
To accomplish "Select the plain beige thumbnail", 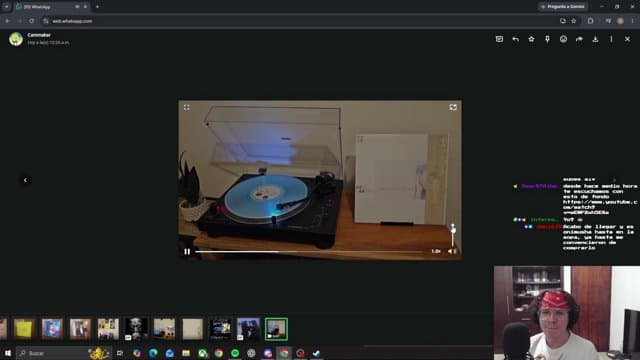I will [x=192, y=329].
